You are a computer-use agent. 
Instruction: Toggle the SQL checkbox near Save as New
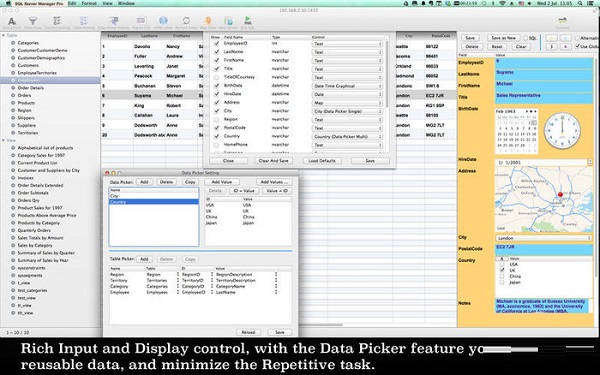(x=526, y=38)
